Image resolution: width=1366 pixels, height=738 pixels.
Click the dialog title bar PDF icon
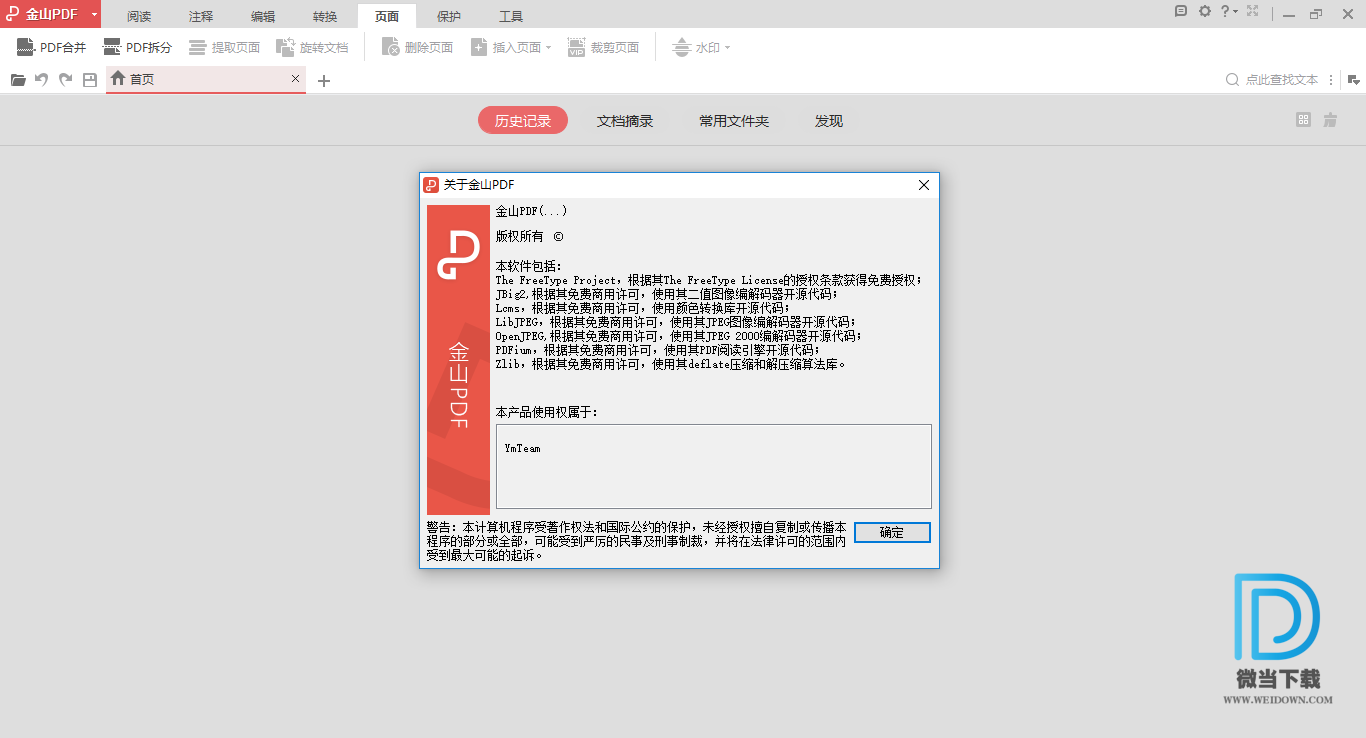coord(431,185)
